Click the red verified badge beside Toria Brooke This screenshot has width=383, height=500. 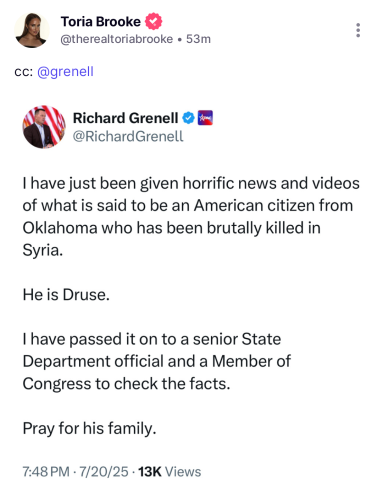[153, 21]
